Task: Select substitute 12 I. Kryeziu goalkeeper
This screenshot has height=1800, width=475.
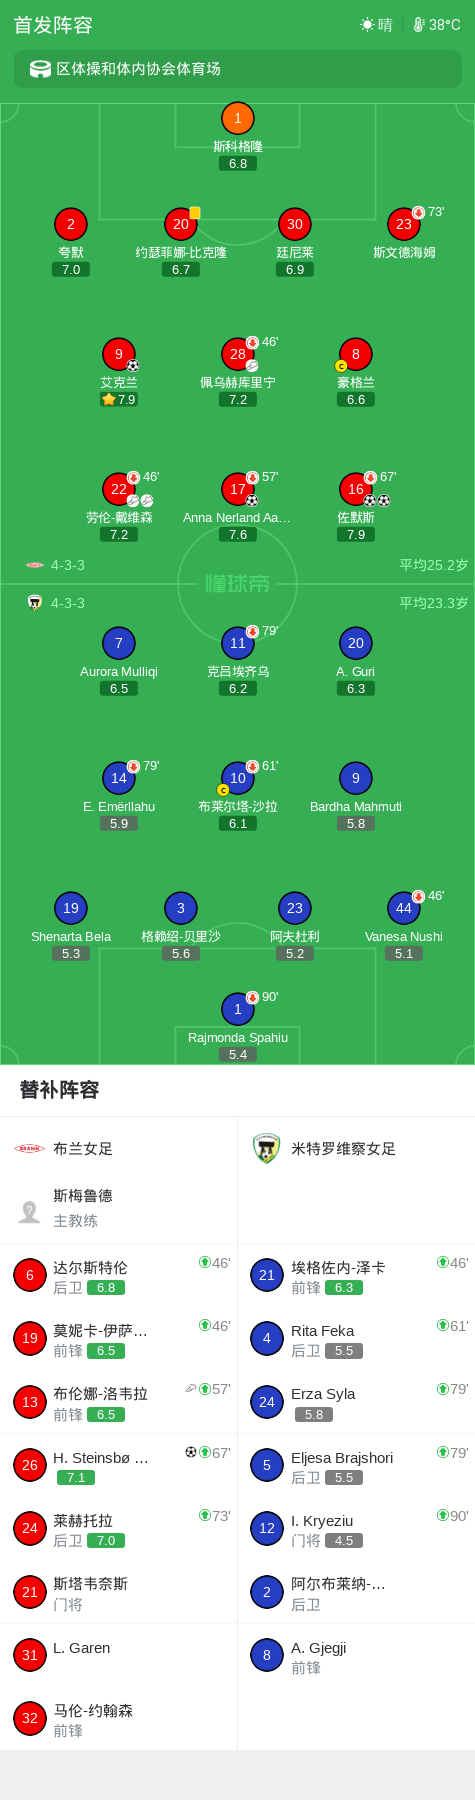Action: 356,1528
